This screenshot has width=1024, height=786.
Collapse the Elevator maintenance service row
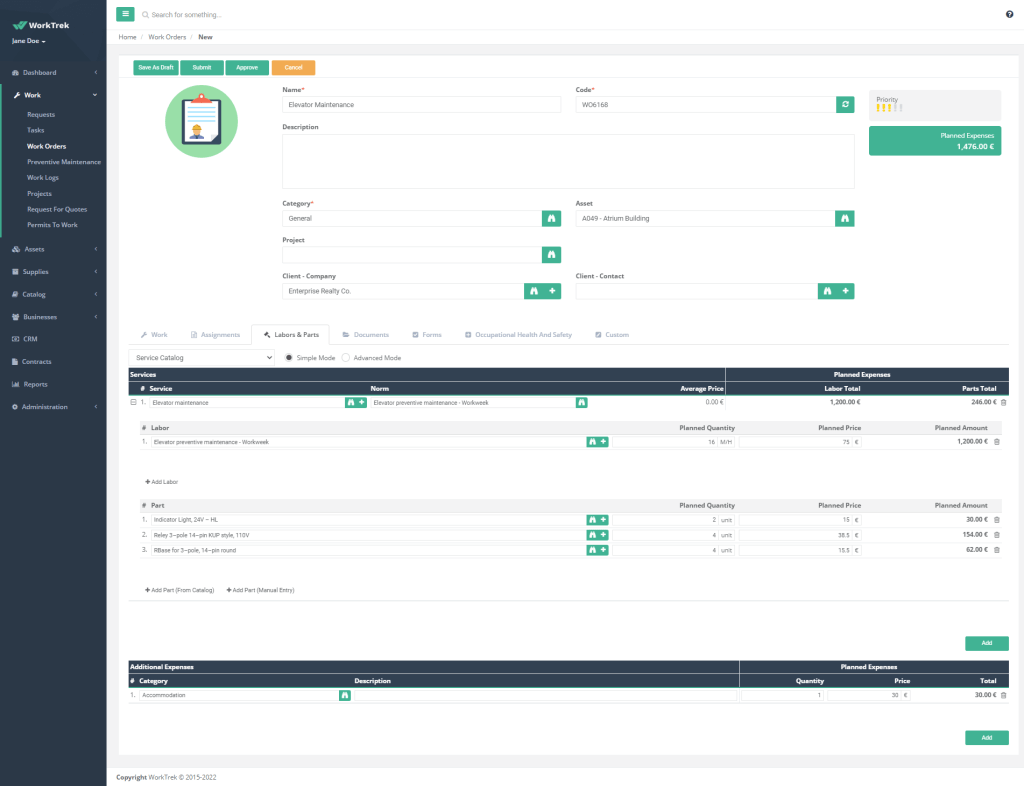pos(133,402)
